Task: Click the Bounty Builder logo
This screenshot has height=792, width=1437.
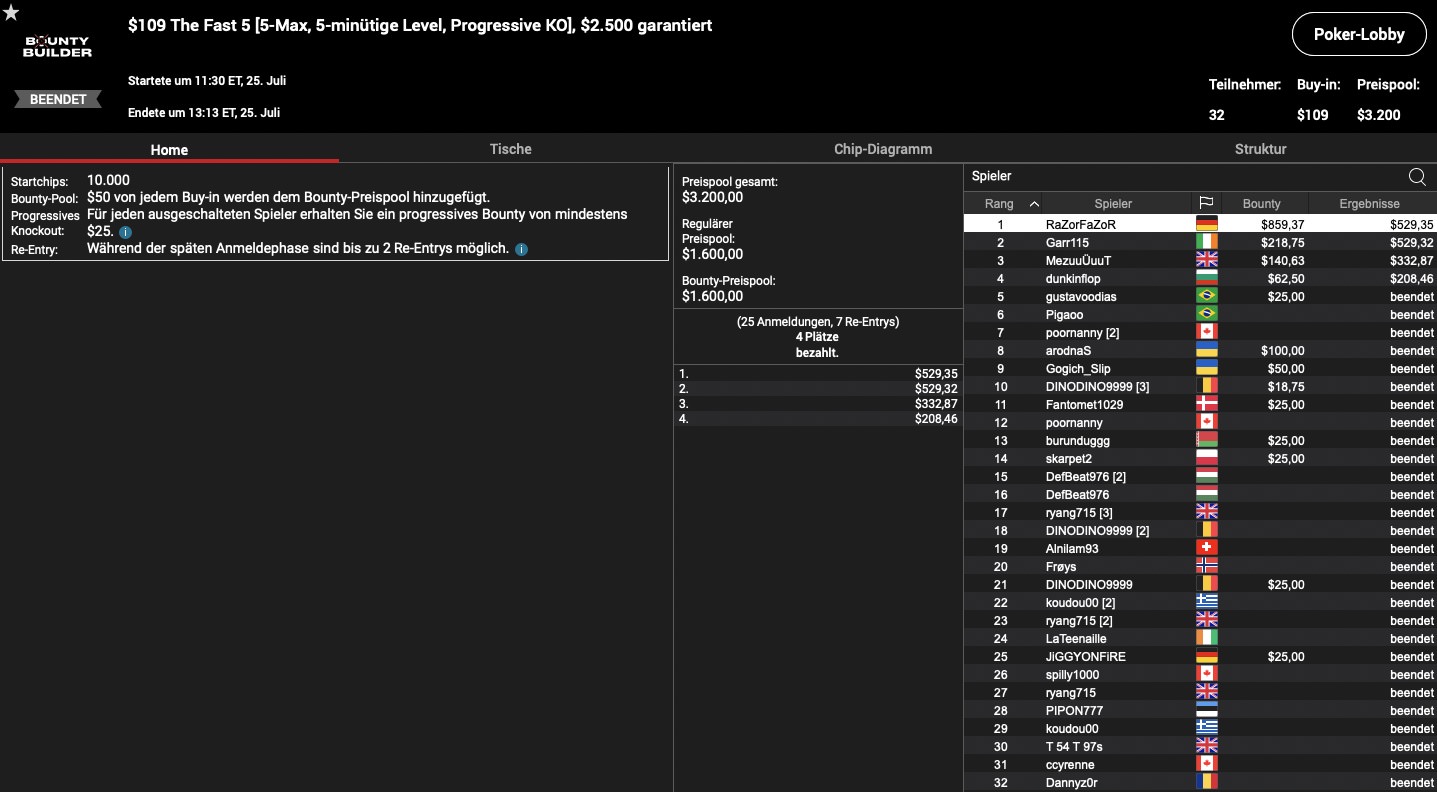Action: pyautogui.click(x=57, y=46)
